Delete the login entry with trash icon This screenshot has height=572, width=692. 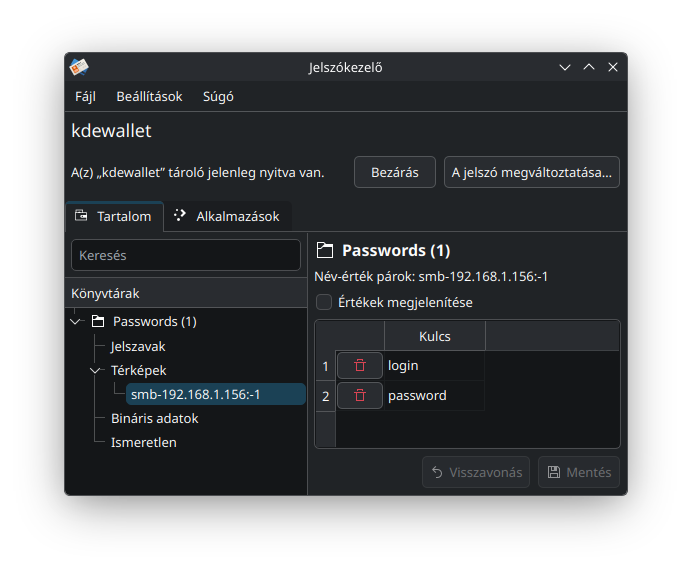(x=360, y=365)
